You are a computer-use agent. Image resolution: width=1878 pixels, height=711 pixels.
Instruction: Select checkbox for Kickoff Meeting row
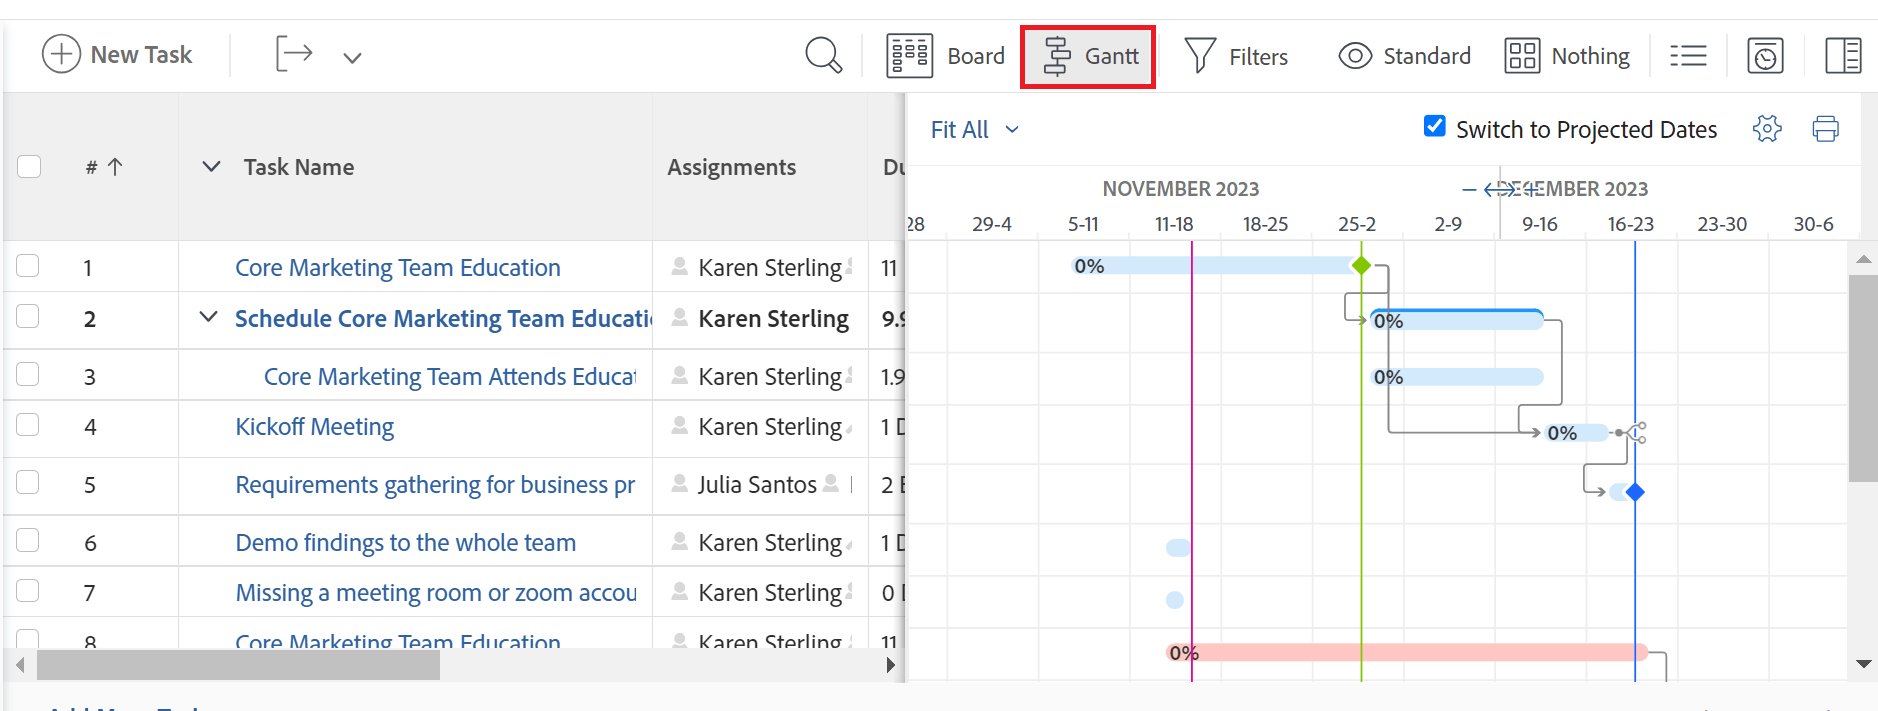point(28,425)
